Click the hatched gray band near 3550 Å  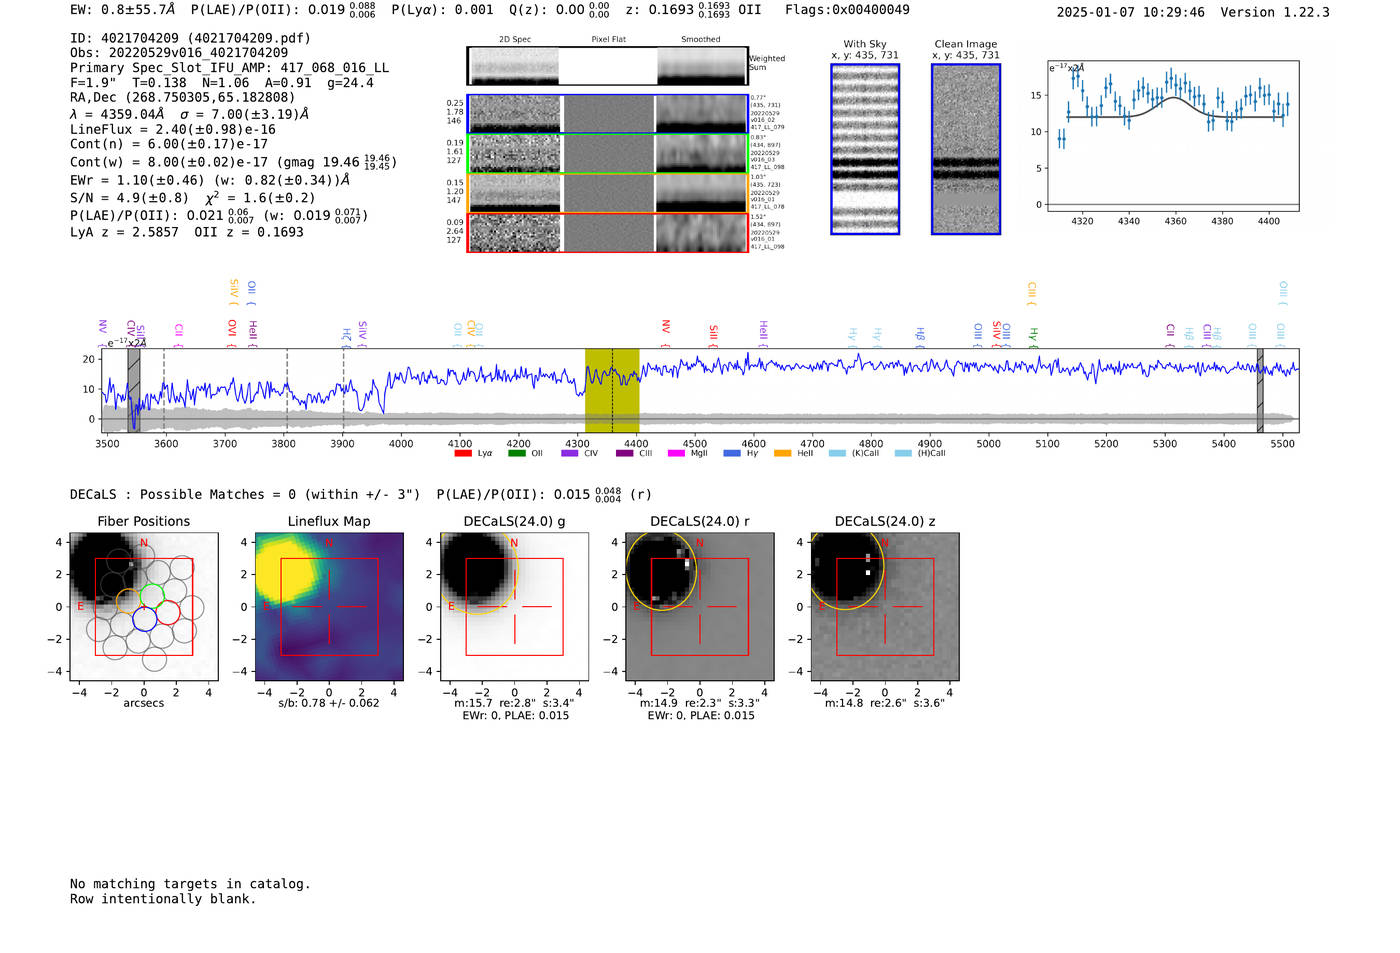[134, 391]
